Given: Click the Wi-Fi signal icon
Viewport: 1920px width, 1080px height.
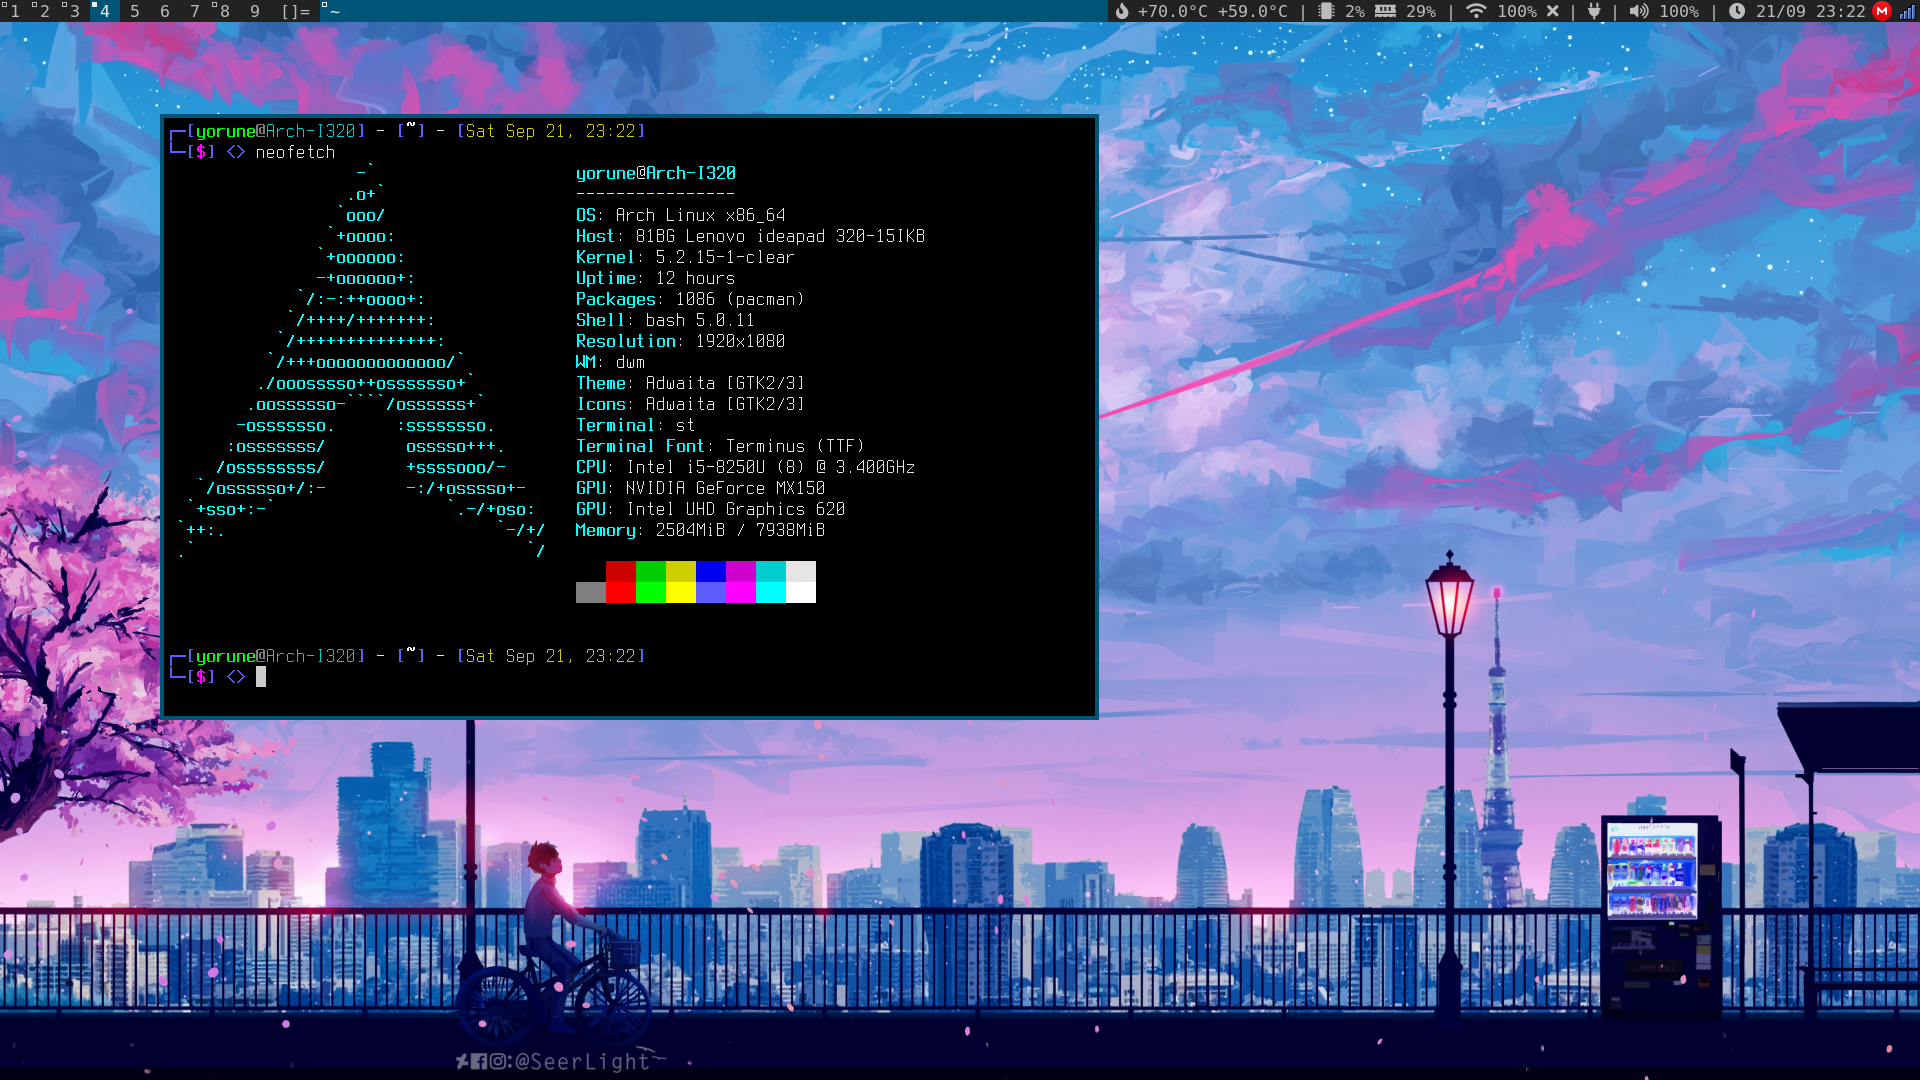Looking at the screenshot, I should pyautogui.click(x=1476, y=11).
